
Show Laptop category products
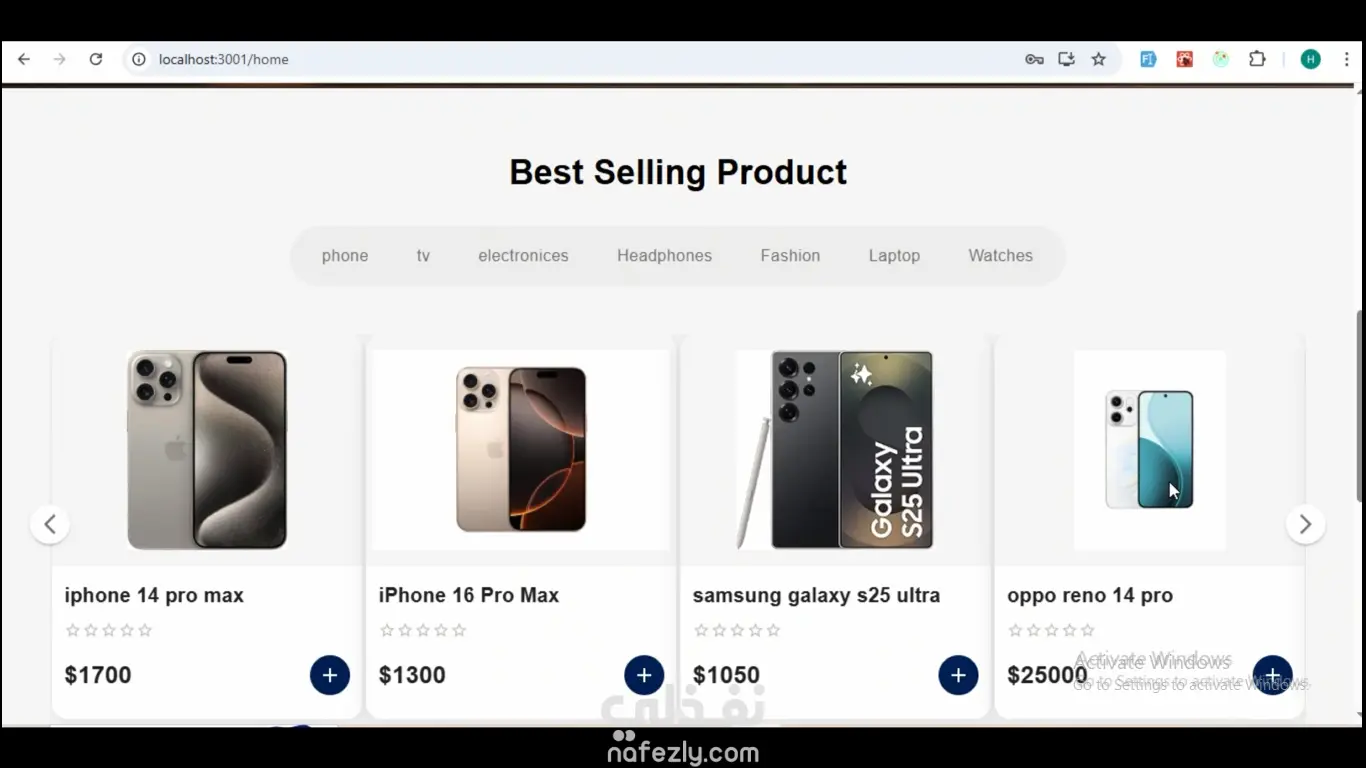[x=894, y=256]
